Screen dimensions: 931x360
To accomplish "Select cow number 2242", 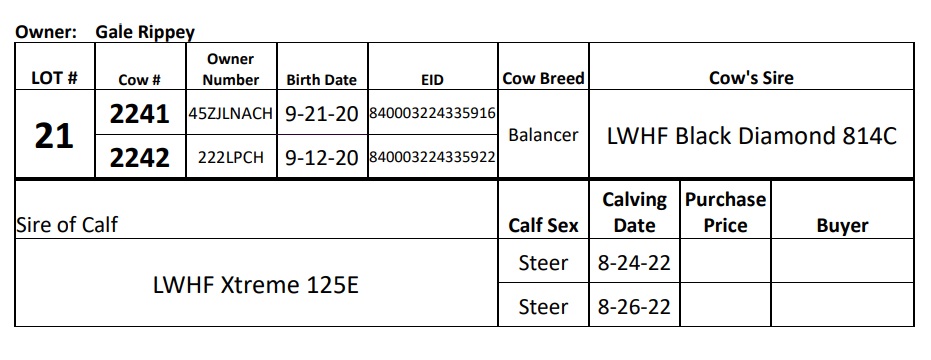I will pyautogui.click(x=140, y=157).
